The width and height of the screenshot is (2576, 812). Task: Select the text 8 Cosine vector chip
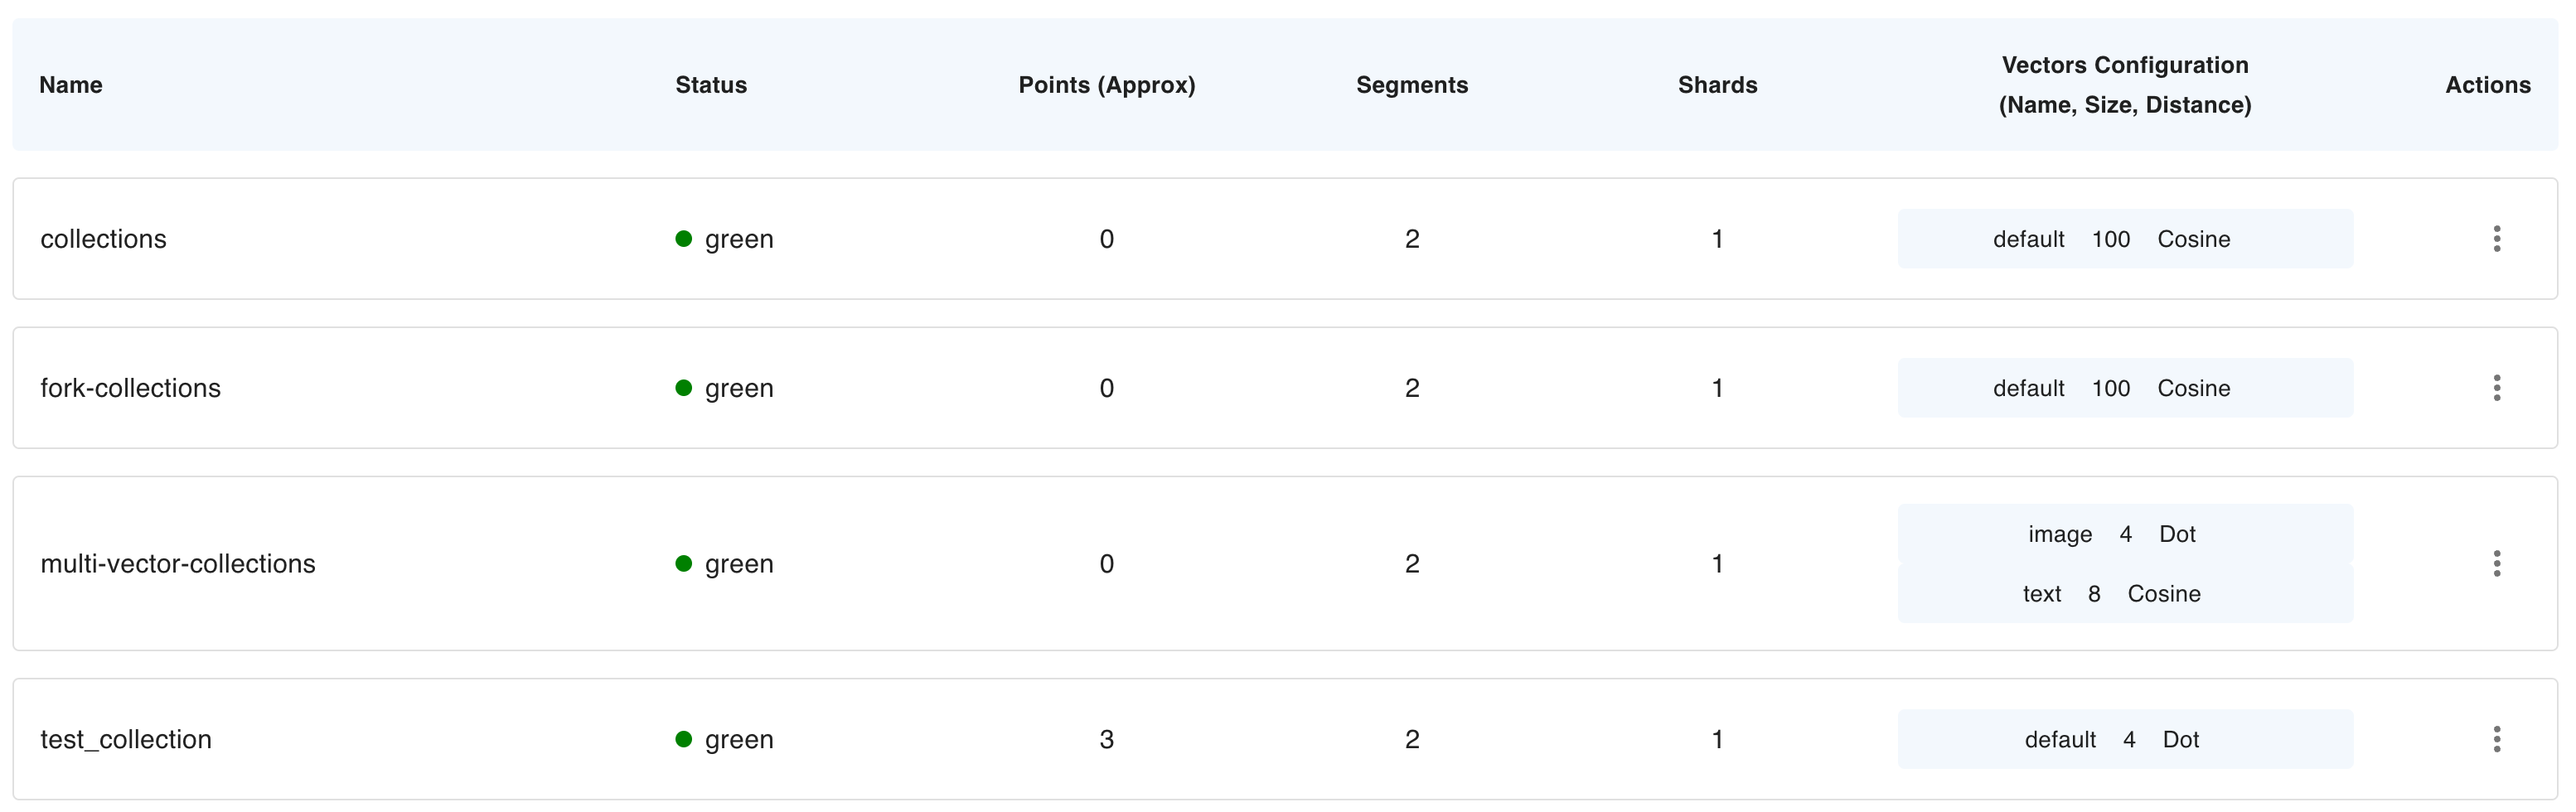pyautogui.click(x=2124, y=594)
